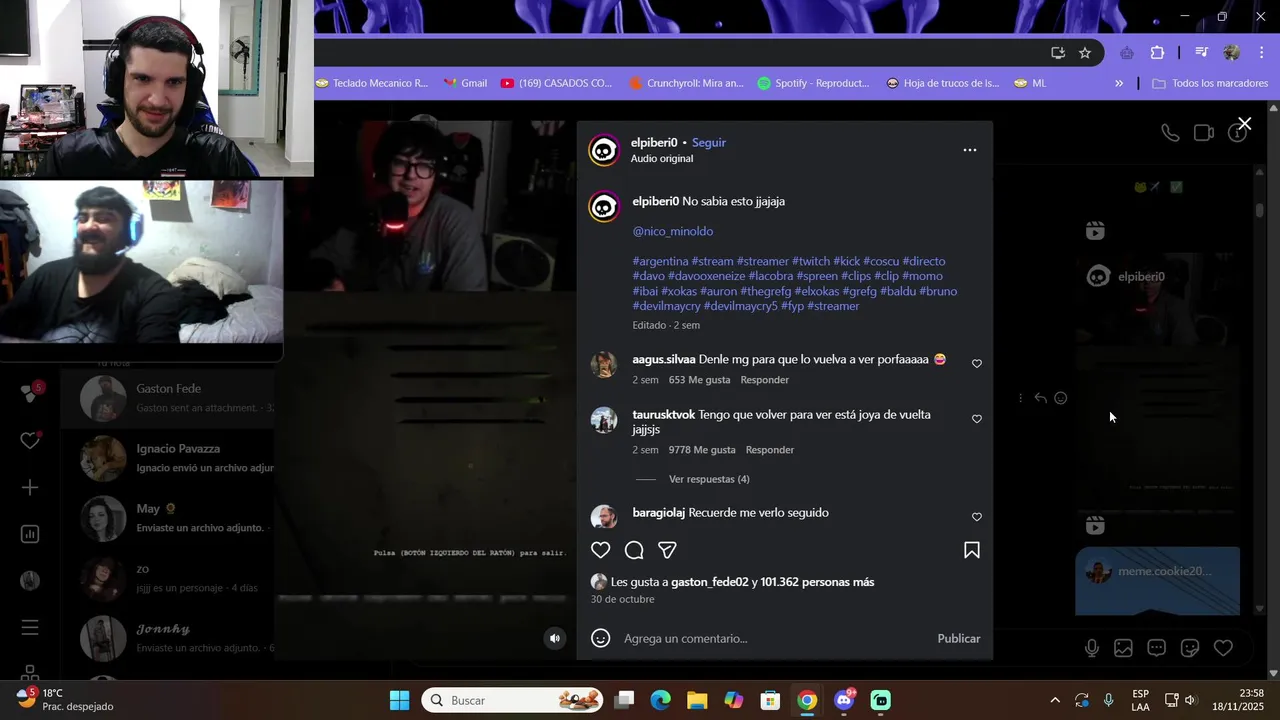This screenshot has height=720, width=1280.
Task: Click the Publicar button
Action: point(959,638)
